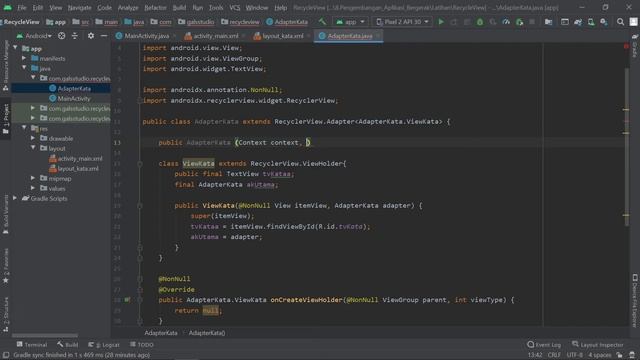Open the Profile app gauge icon
This screenshot has width=640, height=360.
506,22
